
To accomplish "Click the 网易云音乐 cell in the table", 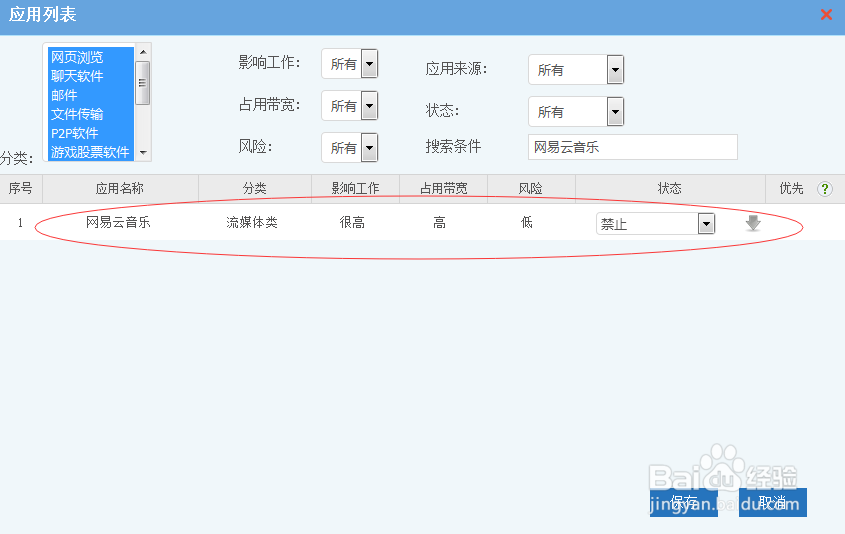I will click(118, 222).
